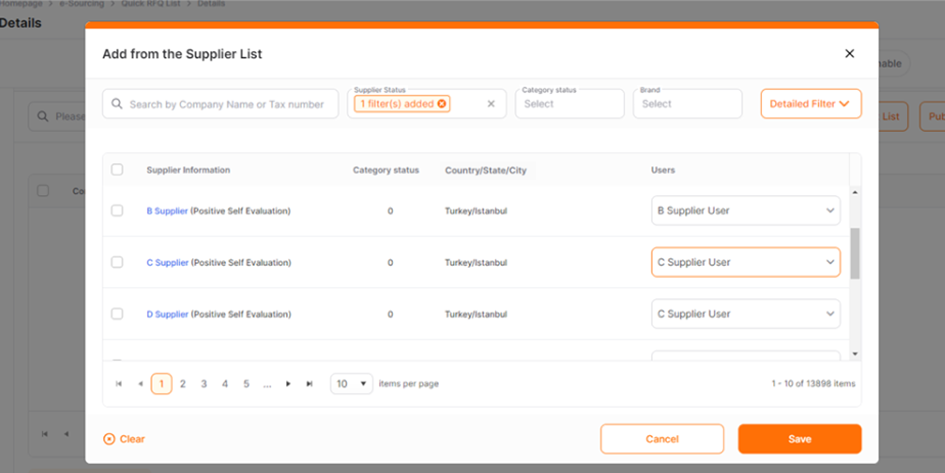Click the Clear icon at bottom left
Image resolution: width=945 pixels, height=473 pixels.
click(109, 439)
